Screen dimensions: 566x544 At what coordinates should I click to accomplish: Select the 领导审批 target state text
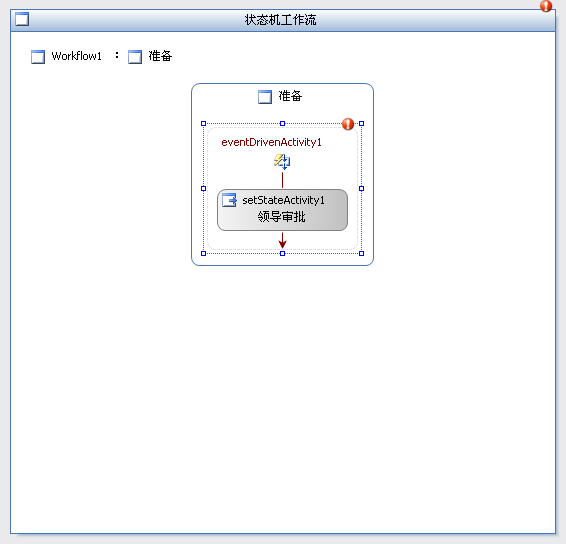[x=282, y=217]
